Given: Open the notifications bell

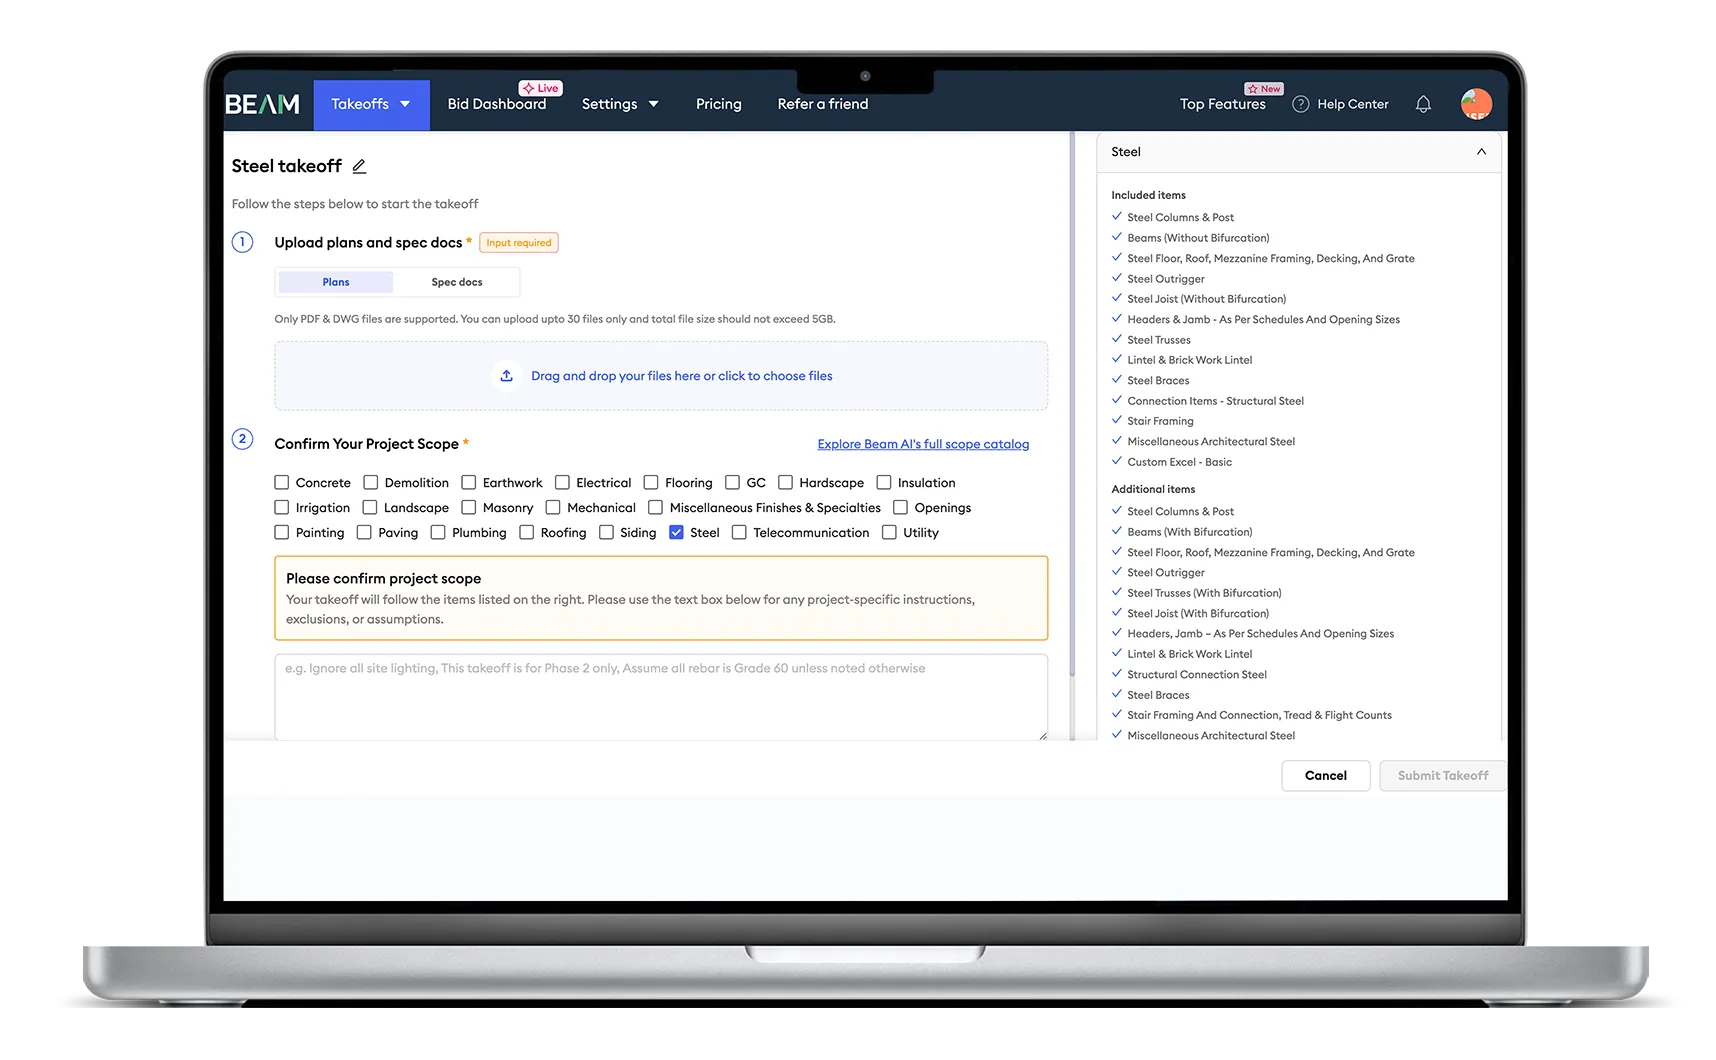Looking at the screenshot, I should pos(1423,104).
